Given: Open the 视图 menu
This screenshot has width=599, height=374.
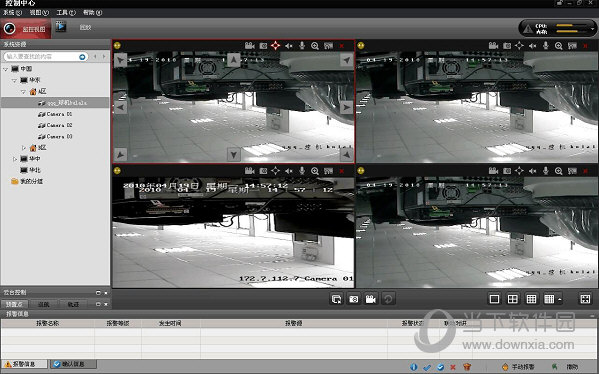Looking at the screenshot, I should [x=39, y=13].
